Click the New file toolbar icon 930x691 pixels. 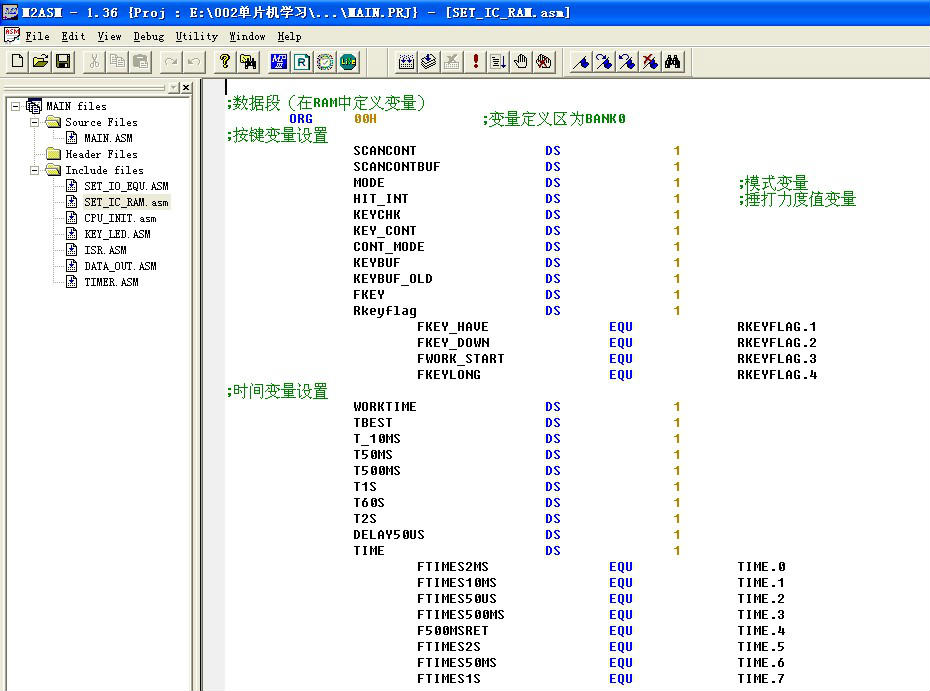(x=17, y=62)
